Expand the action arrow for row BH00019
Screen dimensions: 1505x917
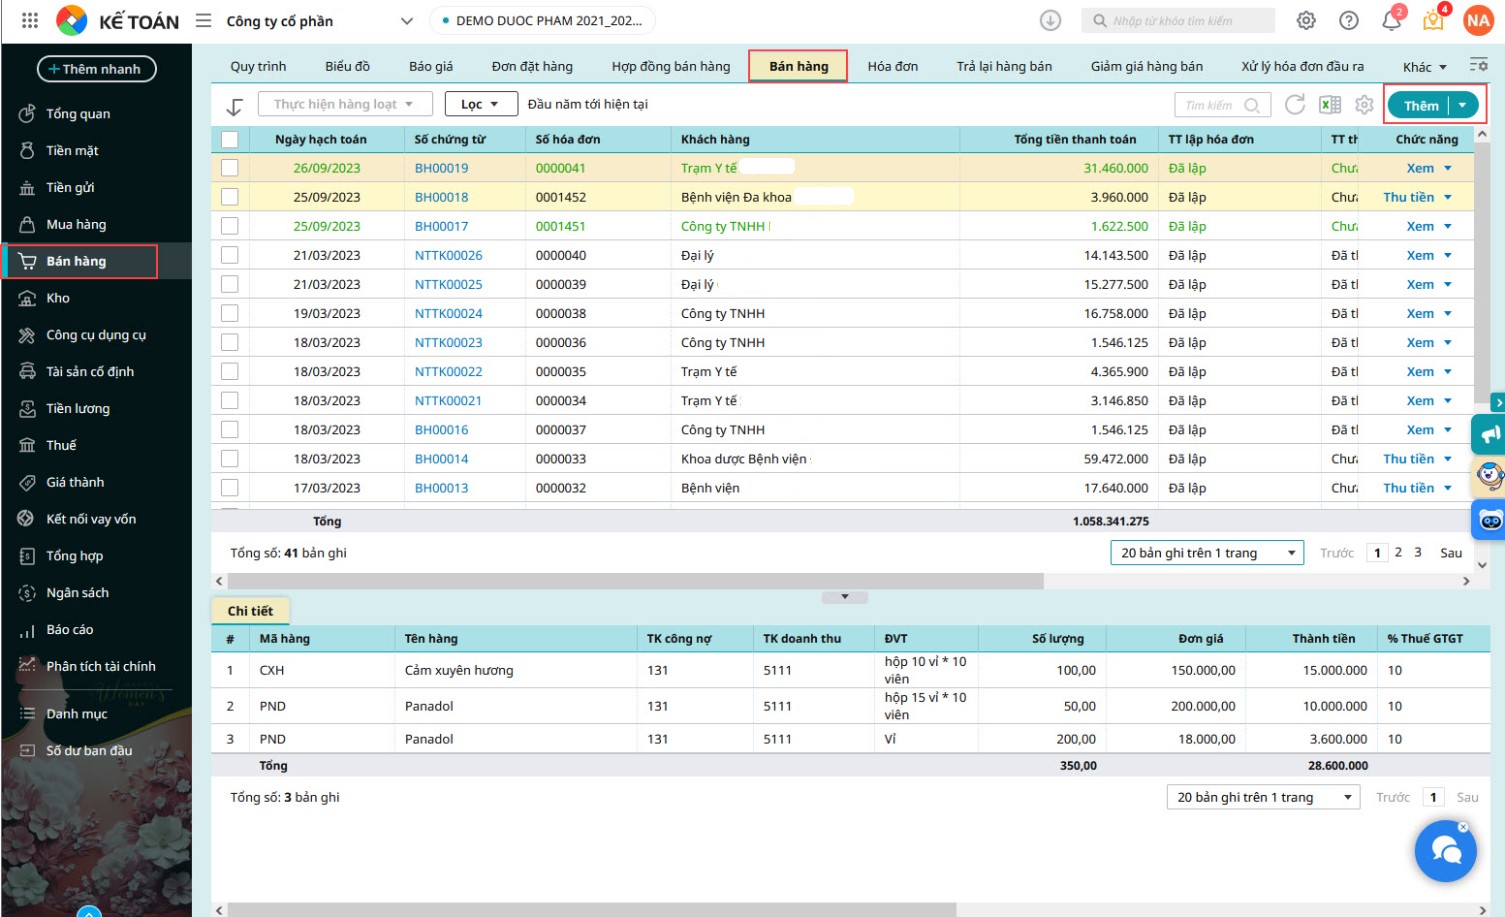1447,168
